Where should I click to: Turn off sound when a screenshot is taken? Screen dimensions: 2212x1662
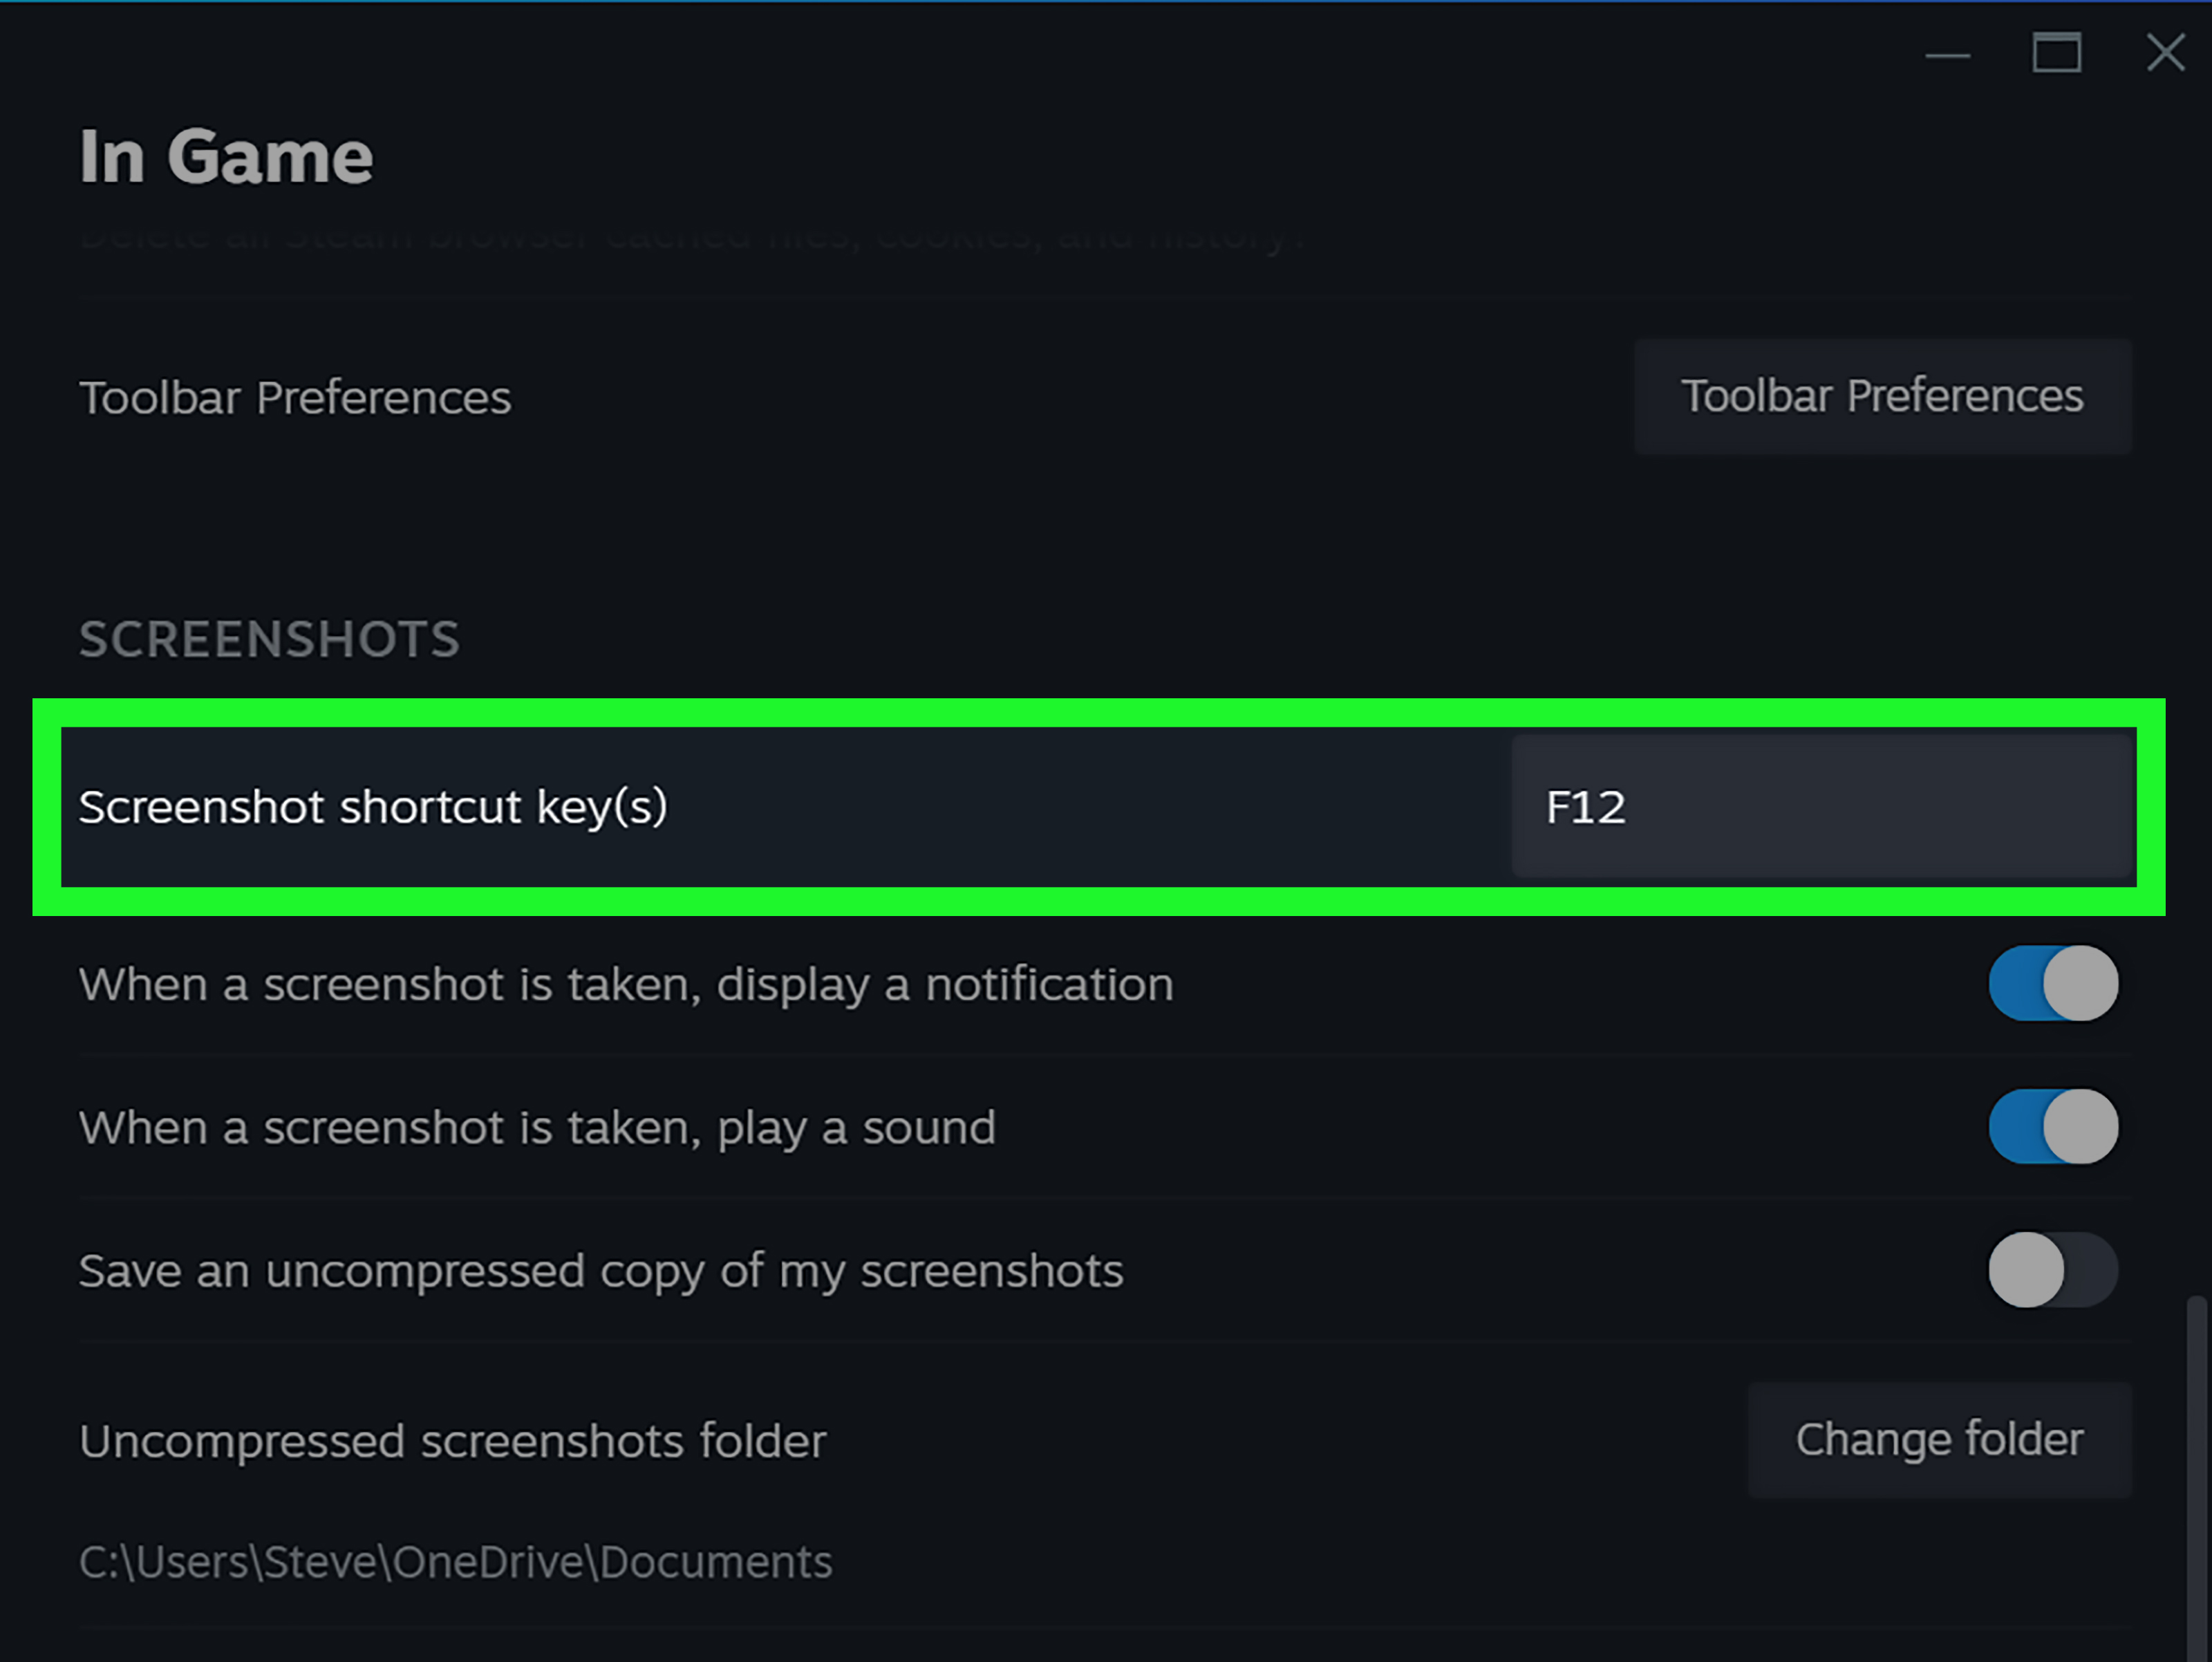(2052, 1126)
